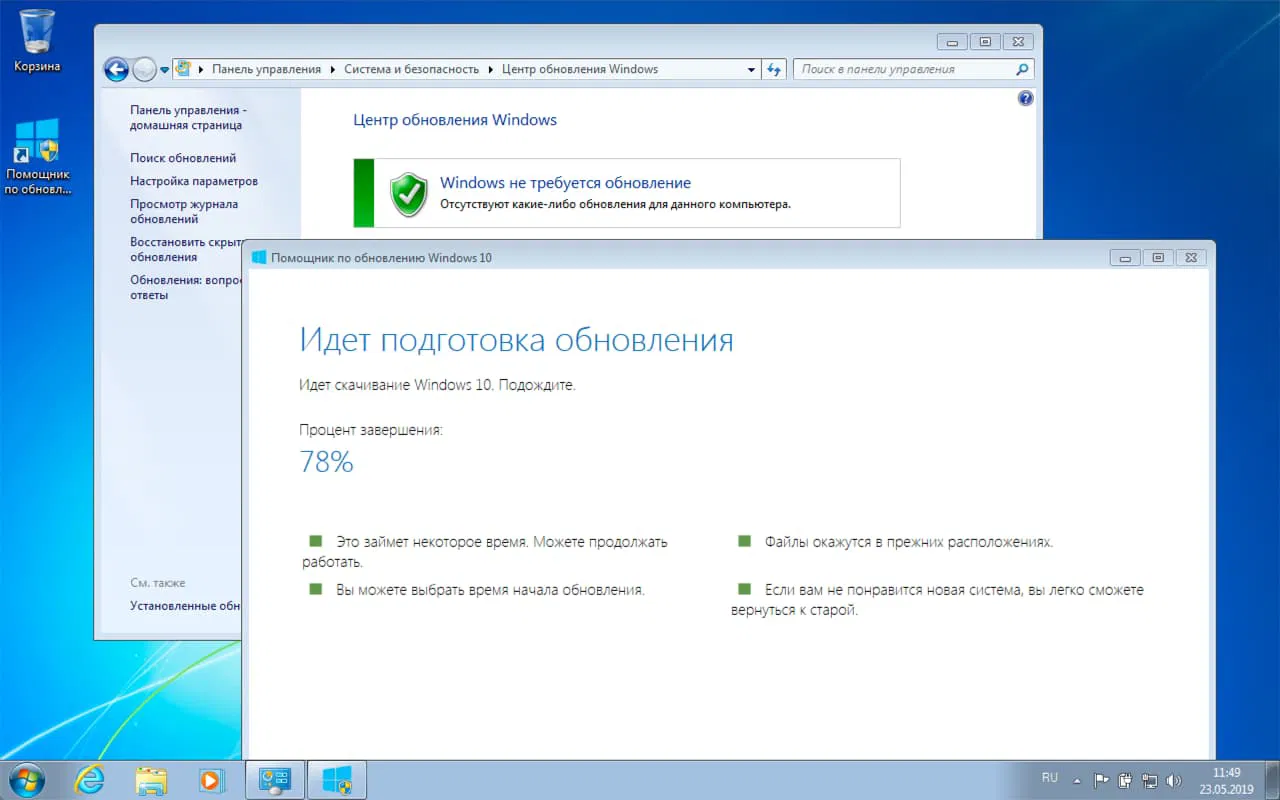Go to Панель управления via breadcrumb
This screenshot has width=1280, height=800.
pyautogui.click(x=266, y=69)
